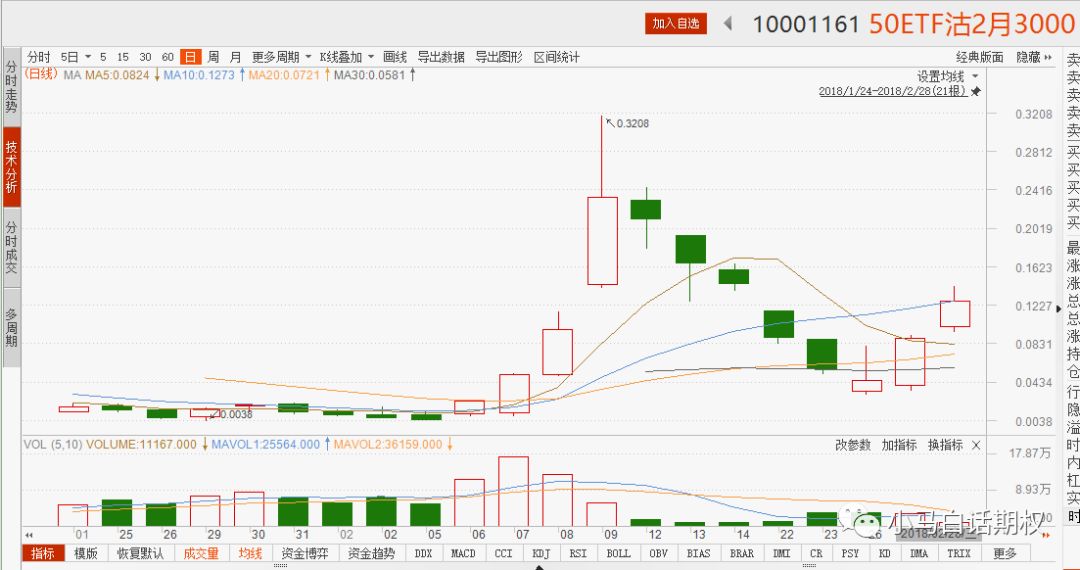
Task: Close the VOL indicator panel with X
Action: click(x=976, y=445)
